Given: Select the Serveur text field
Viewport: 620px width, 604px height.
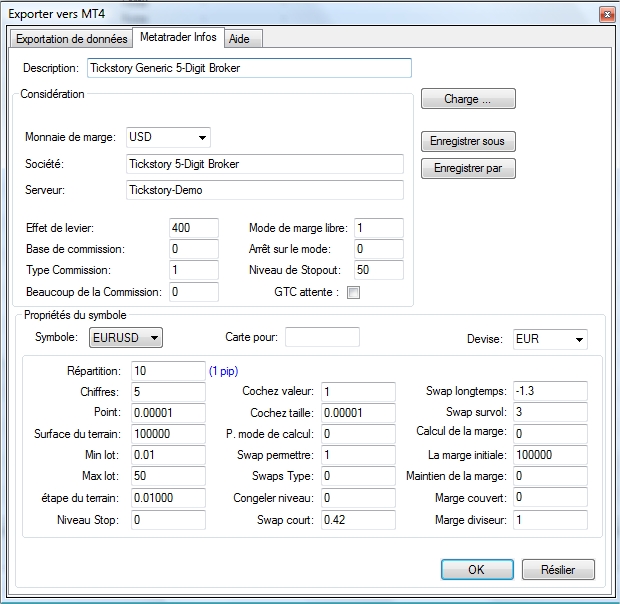Looking at the screenshot, I should (265, 190).
